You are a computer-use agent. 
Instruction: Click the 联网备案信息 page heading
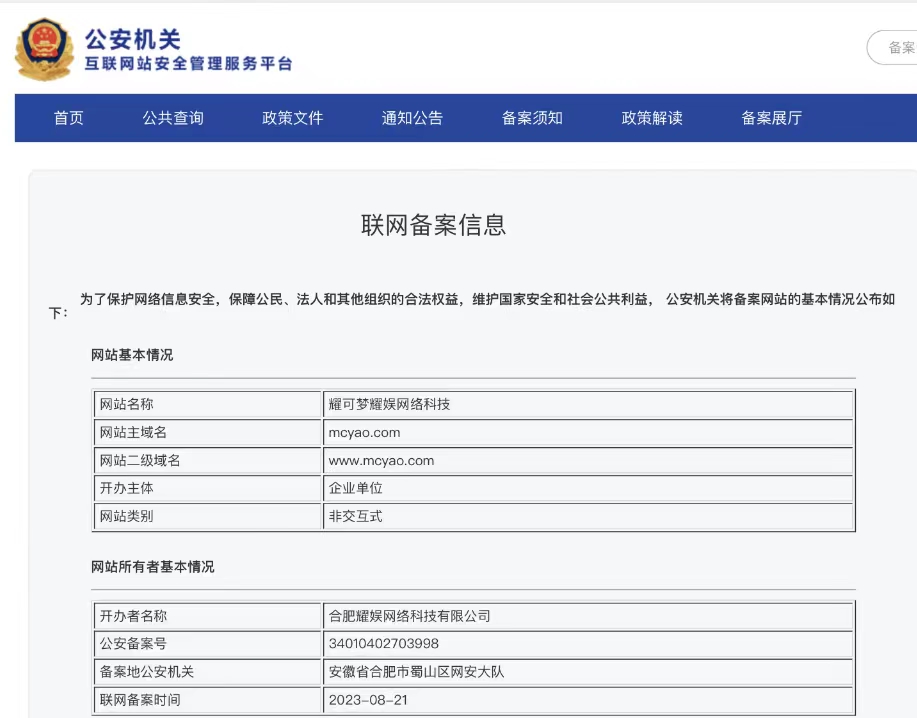click(433, 225)
